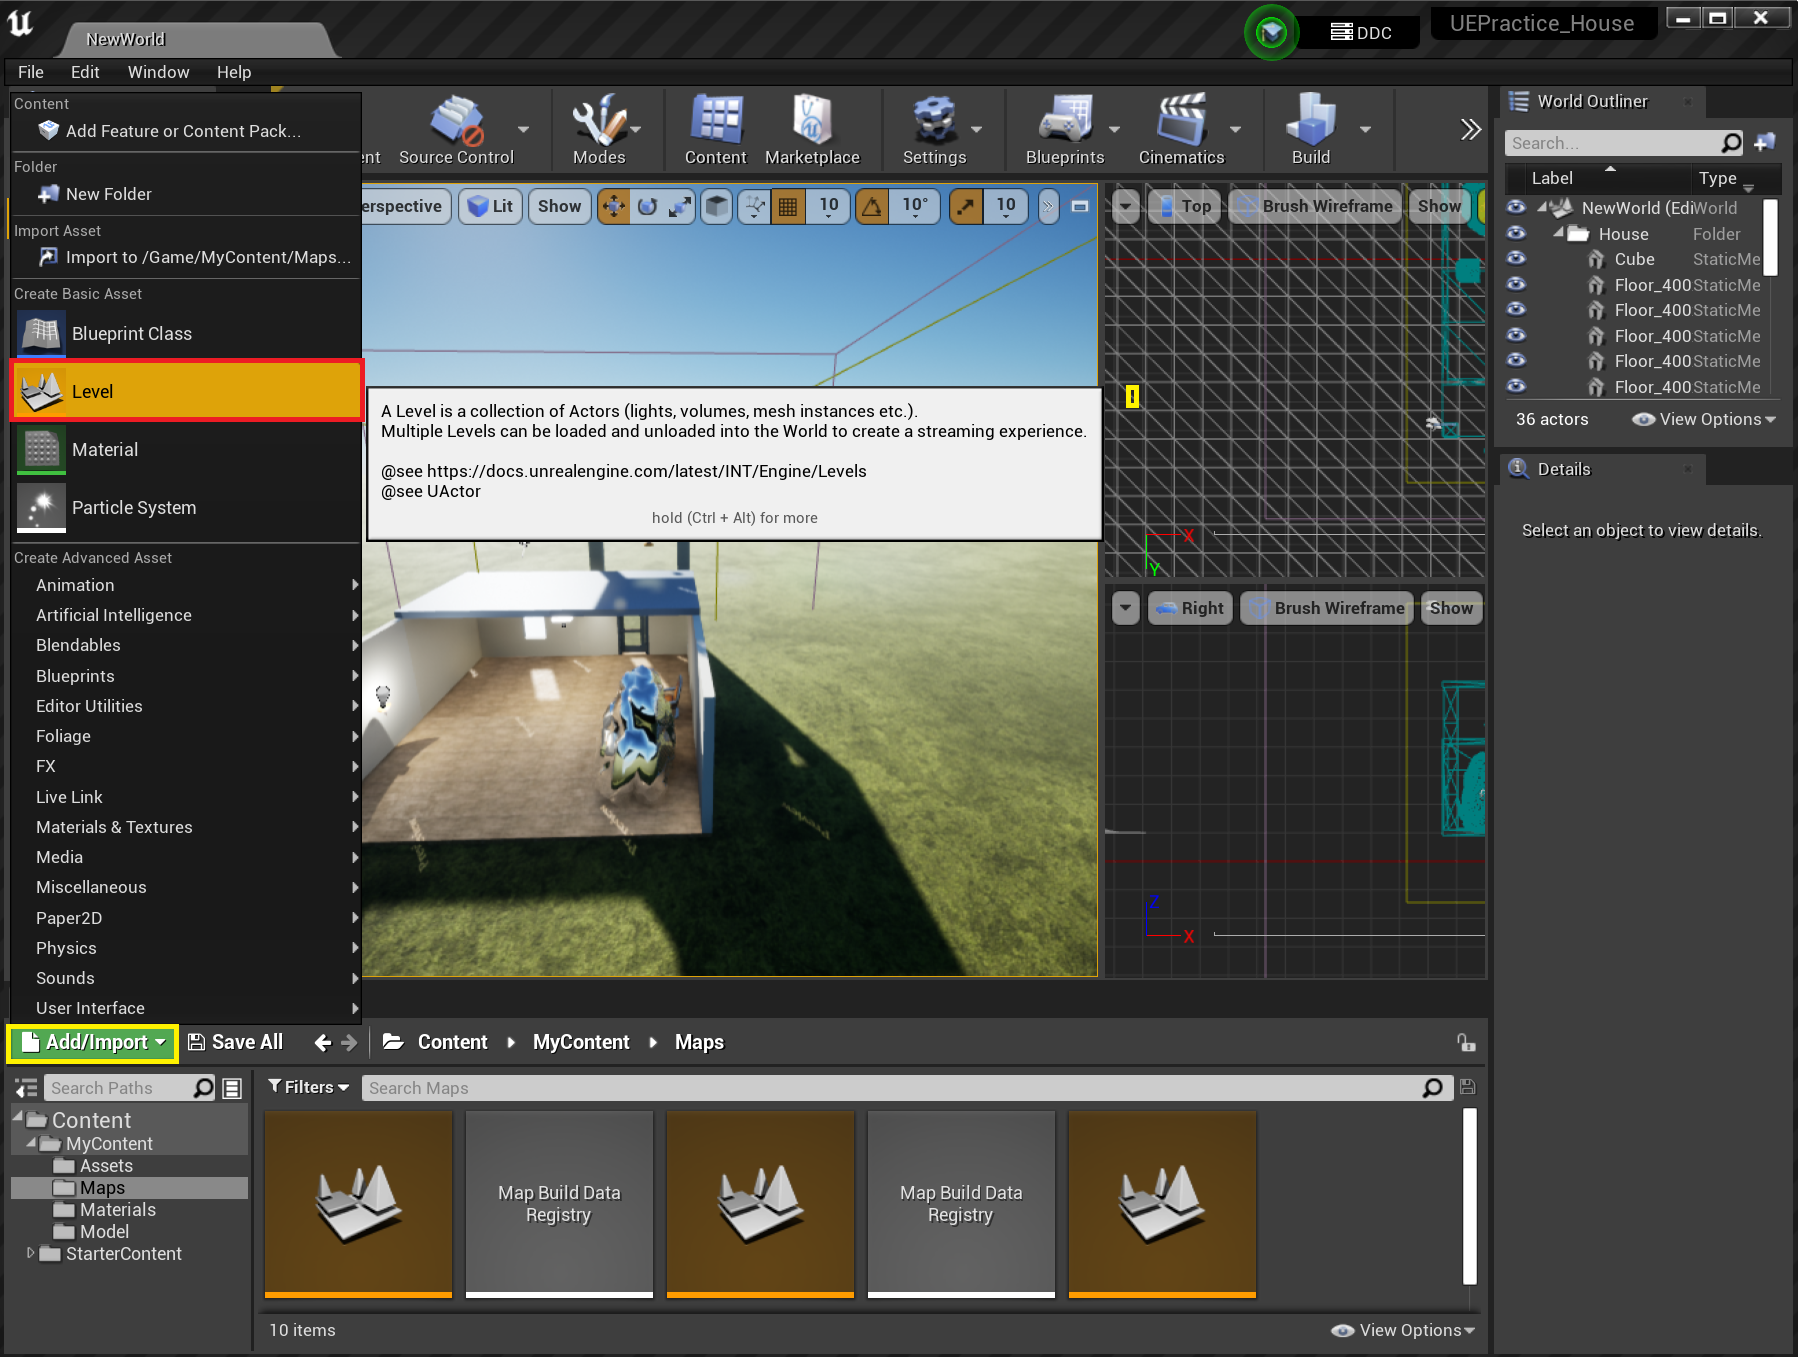Open Right viewport options arrow

tap(1126, 608)
